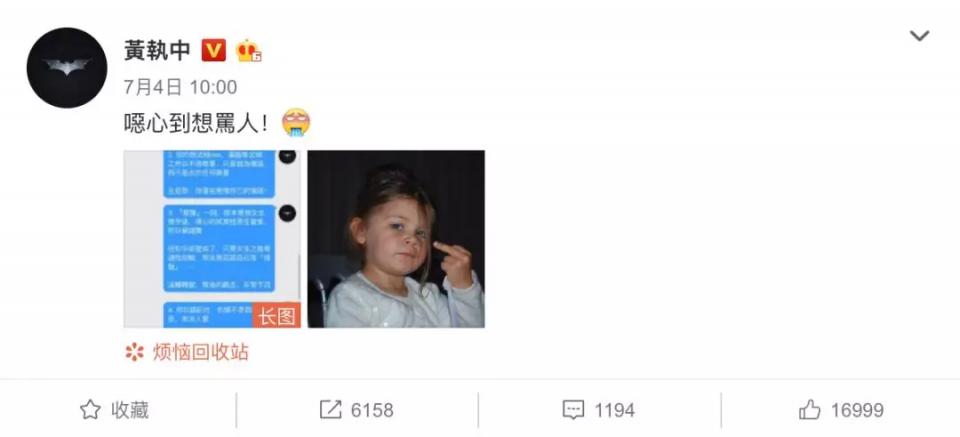This screenshot has width=960, height=437.
Task: Click the Batman logo profile avatar
Action: click(x=67, y=67)
